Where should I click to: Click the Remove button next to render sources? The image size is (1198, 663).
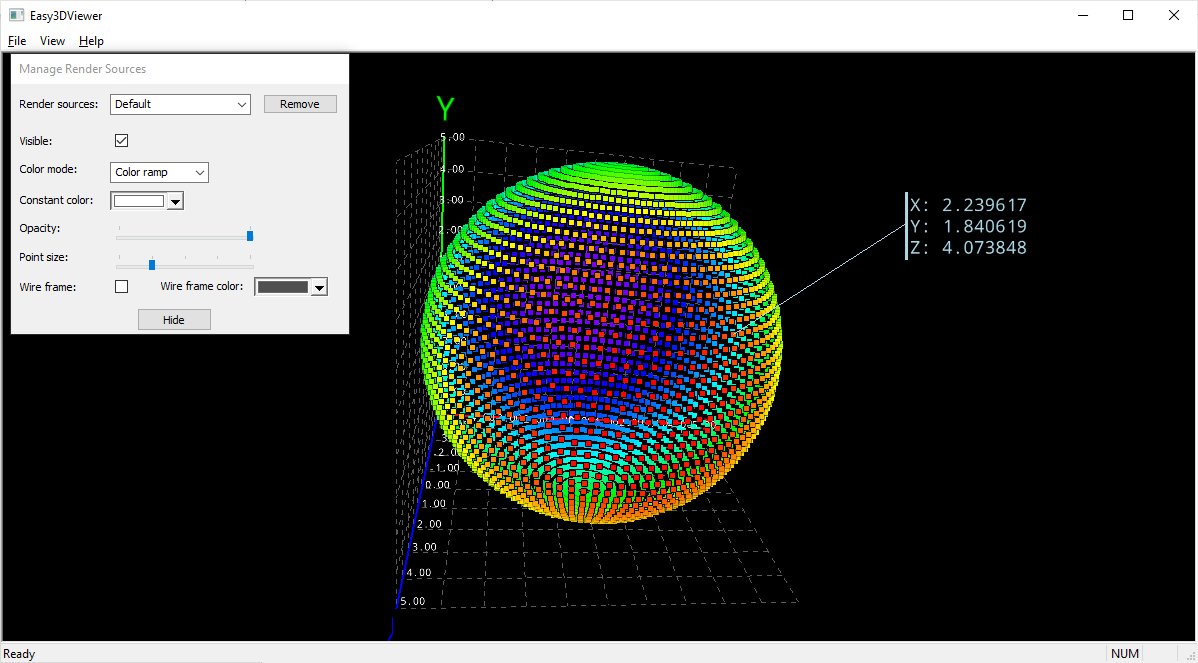(300, 103)
